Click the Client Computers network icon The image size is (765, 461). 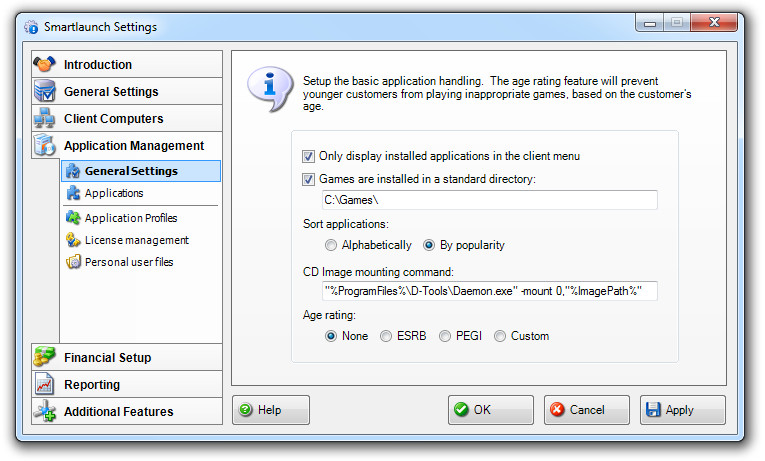46,119
